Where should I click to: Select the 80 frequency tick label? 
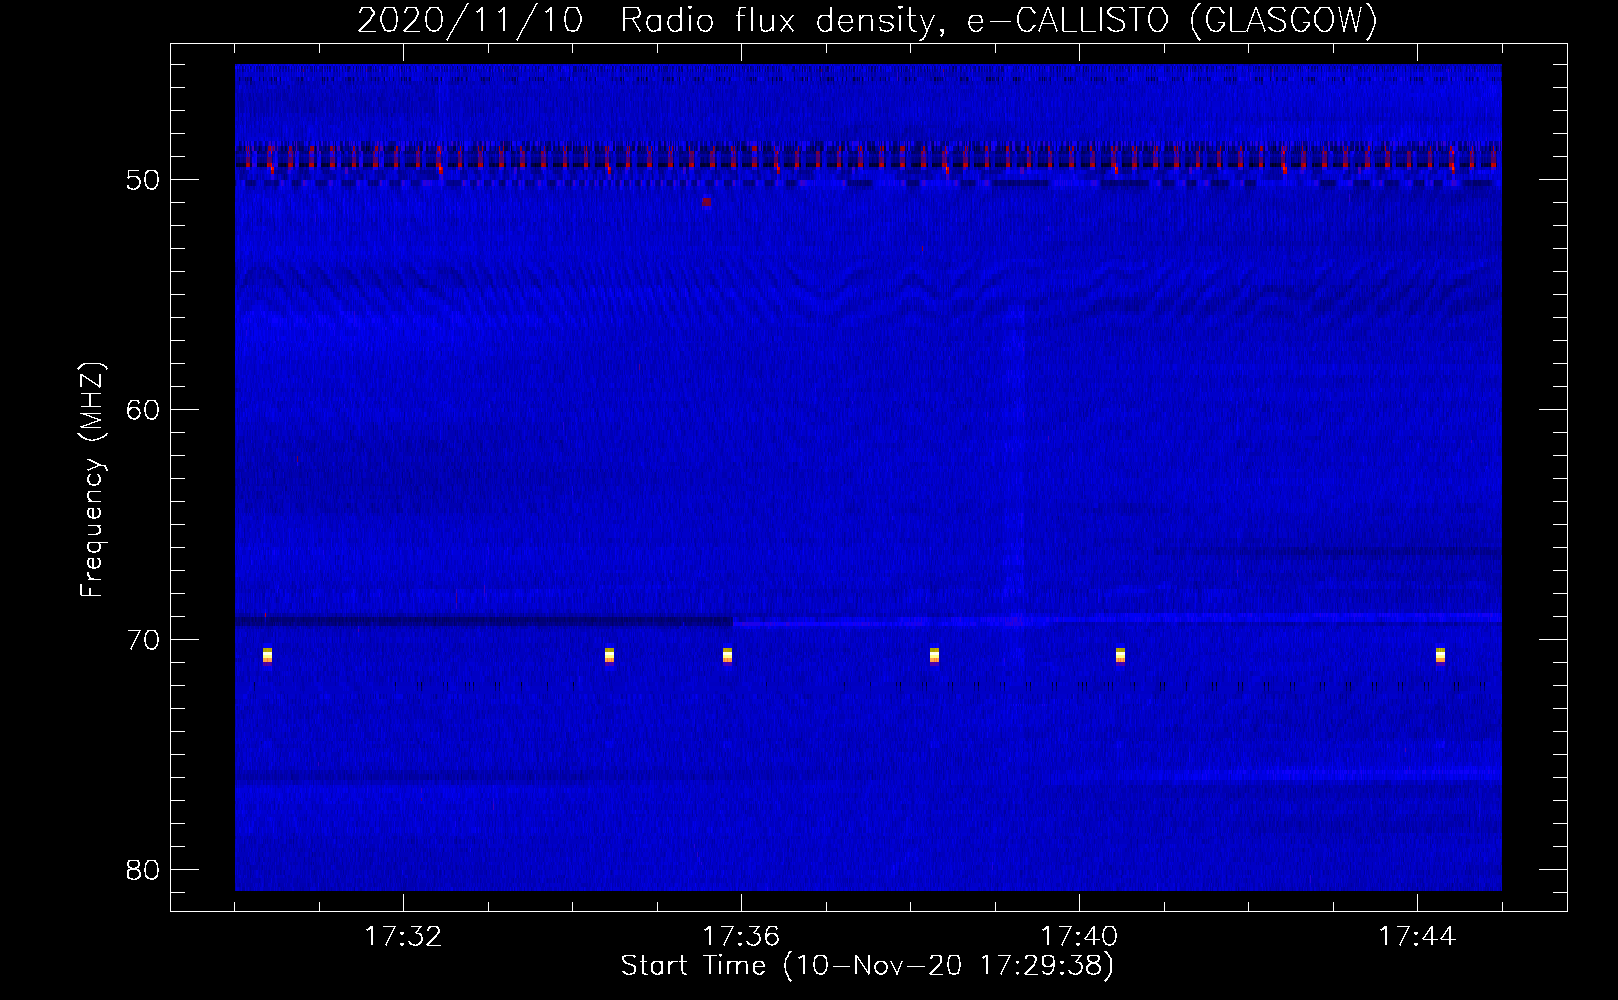(143, 870)
